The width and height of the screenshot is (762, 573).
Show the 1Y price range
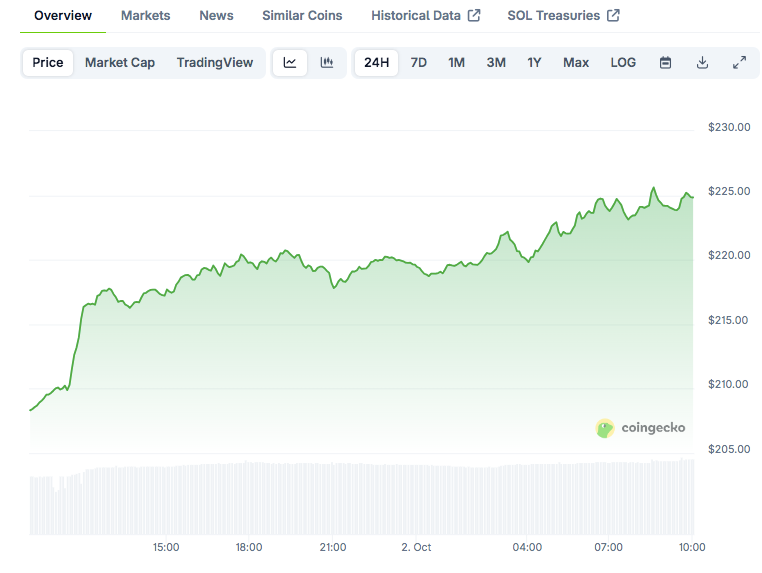click(x=534, y=62)
